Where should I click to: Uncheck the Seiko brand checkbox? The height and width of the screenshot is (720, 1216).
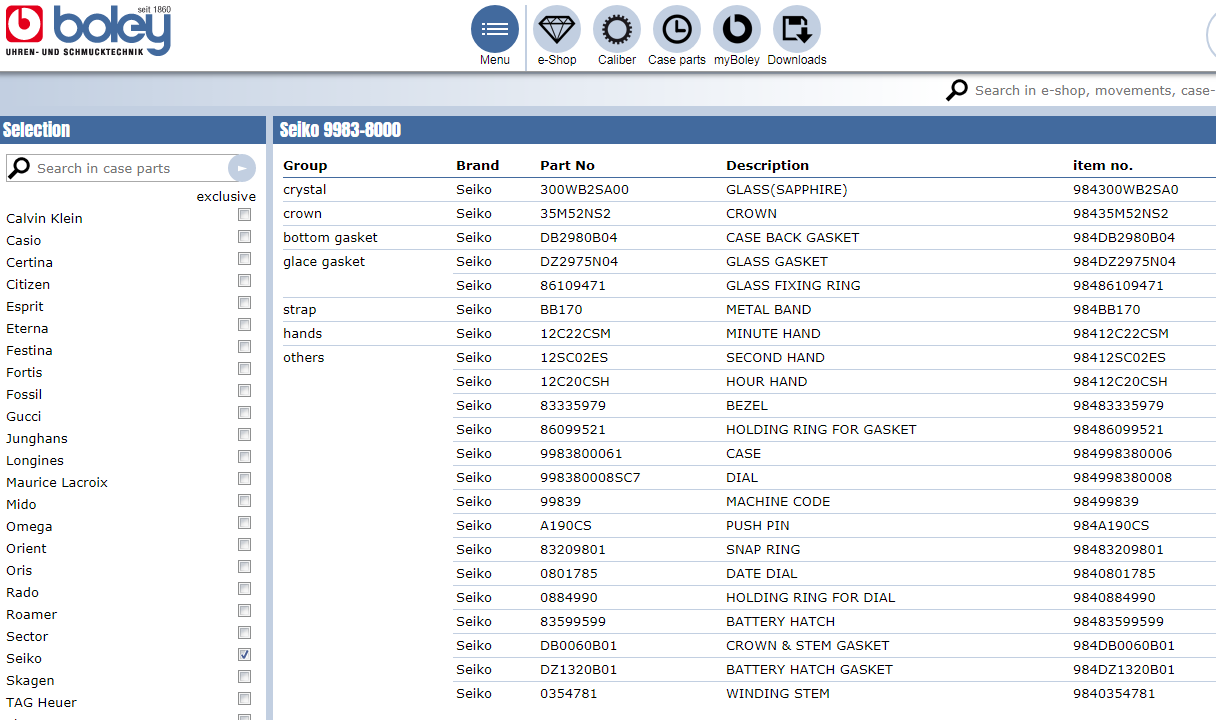pos(244,655)
